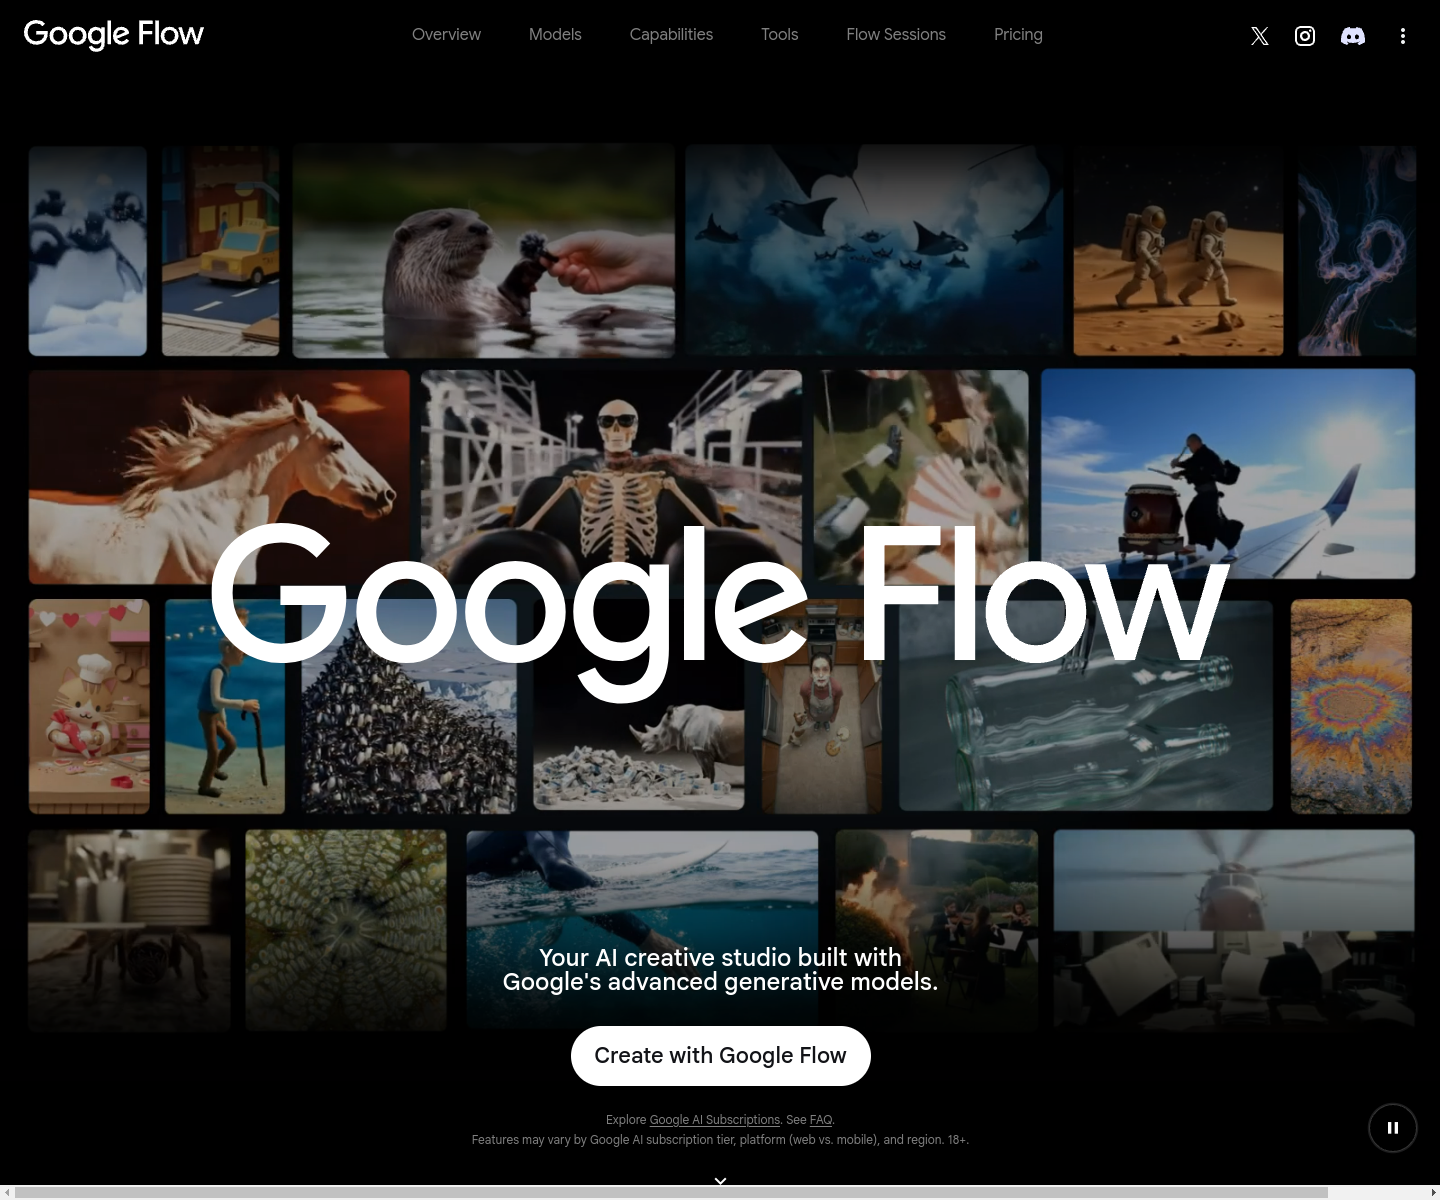This screenshot has width=1440, height=1200.
Task: Open the Pricing nav item
Action: pos(1018,34)
